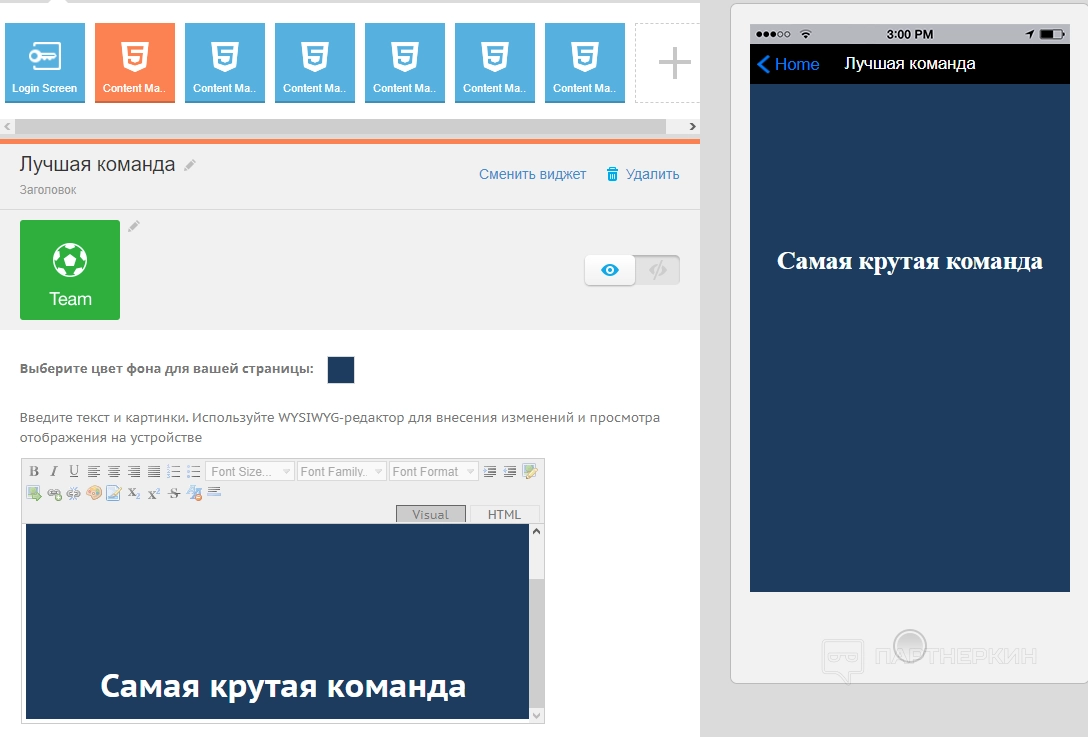Insert a numbered list
The height and width of the screenshot is (737, 1088).
click(174, 472)
